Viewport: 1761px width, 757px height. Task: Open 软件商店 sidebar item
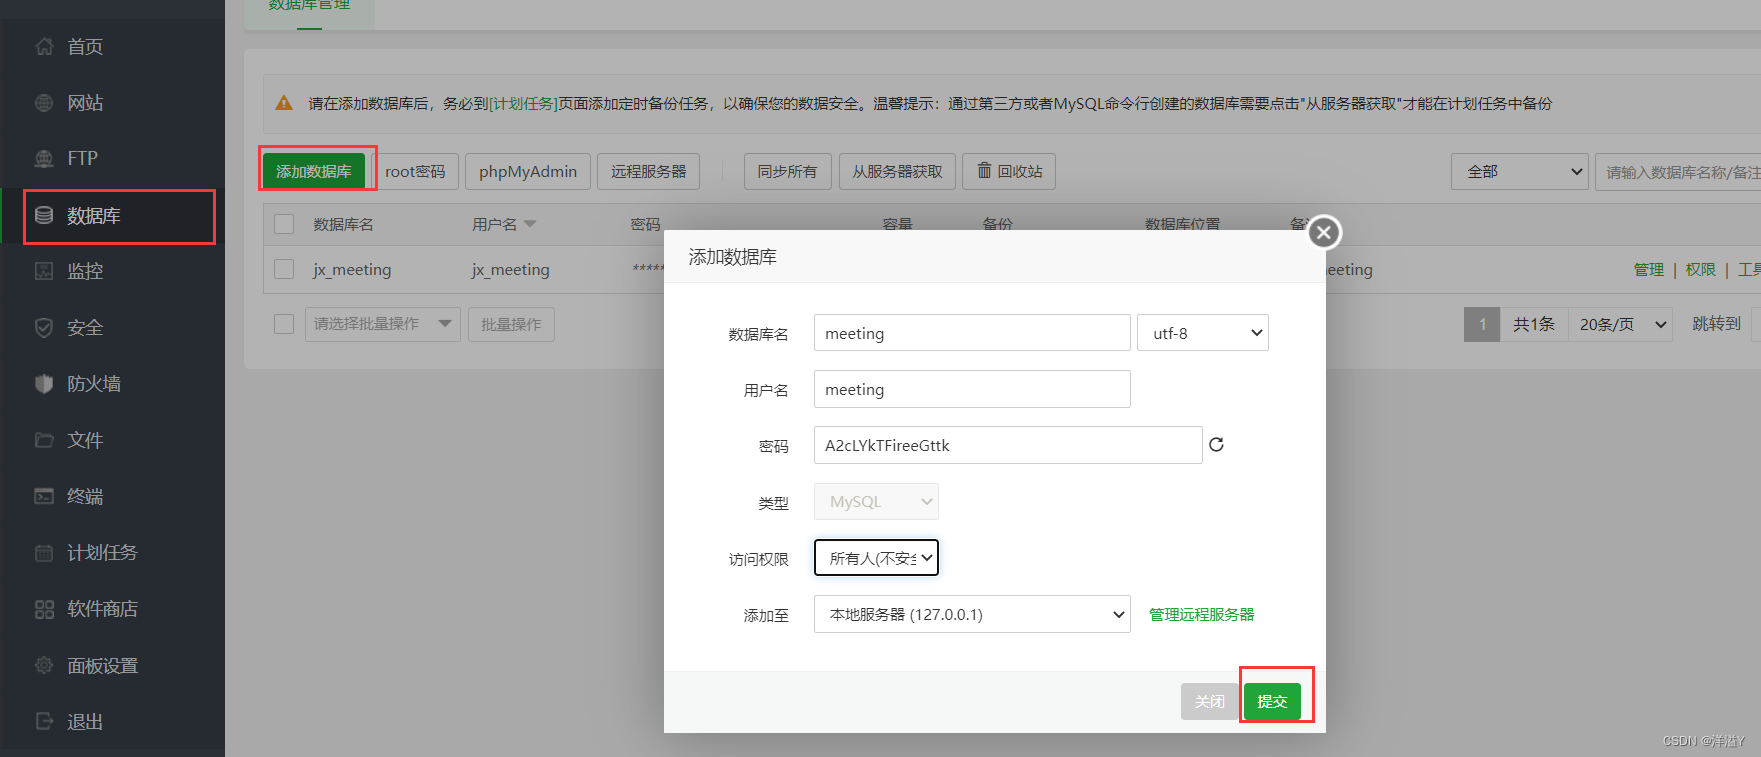(x=102, y=609)
